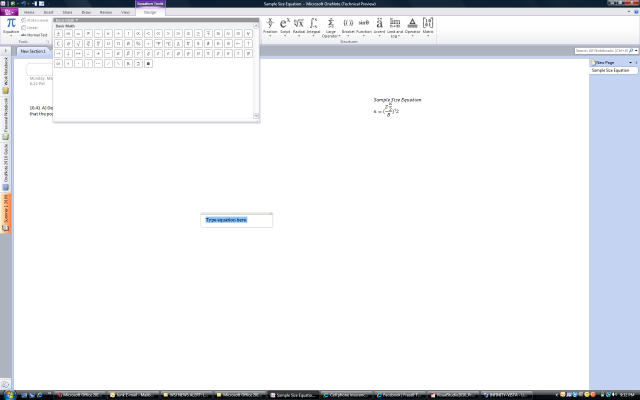Insert the division sign symbol

pyautogui.click(x=118, y=33)
